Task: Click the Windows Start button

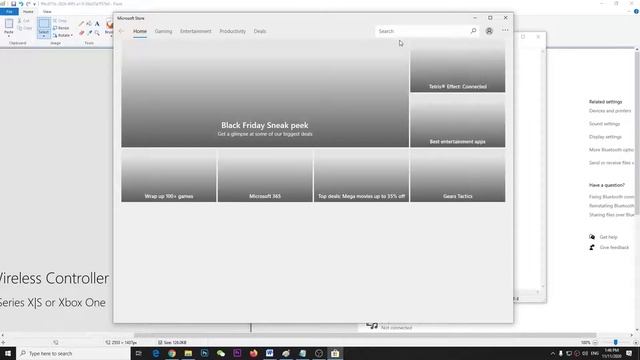Action: point(8,353)
